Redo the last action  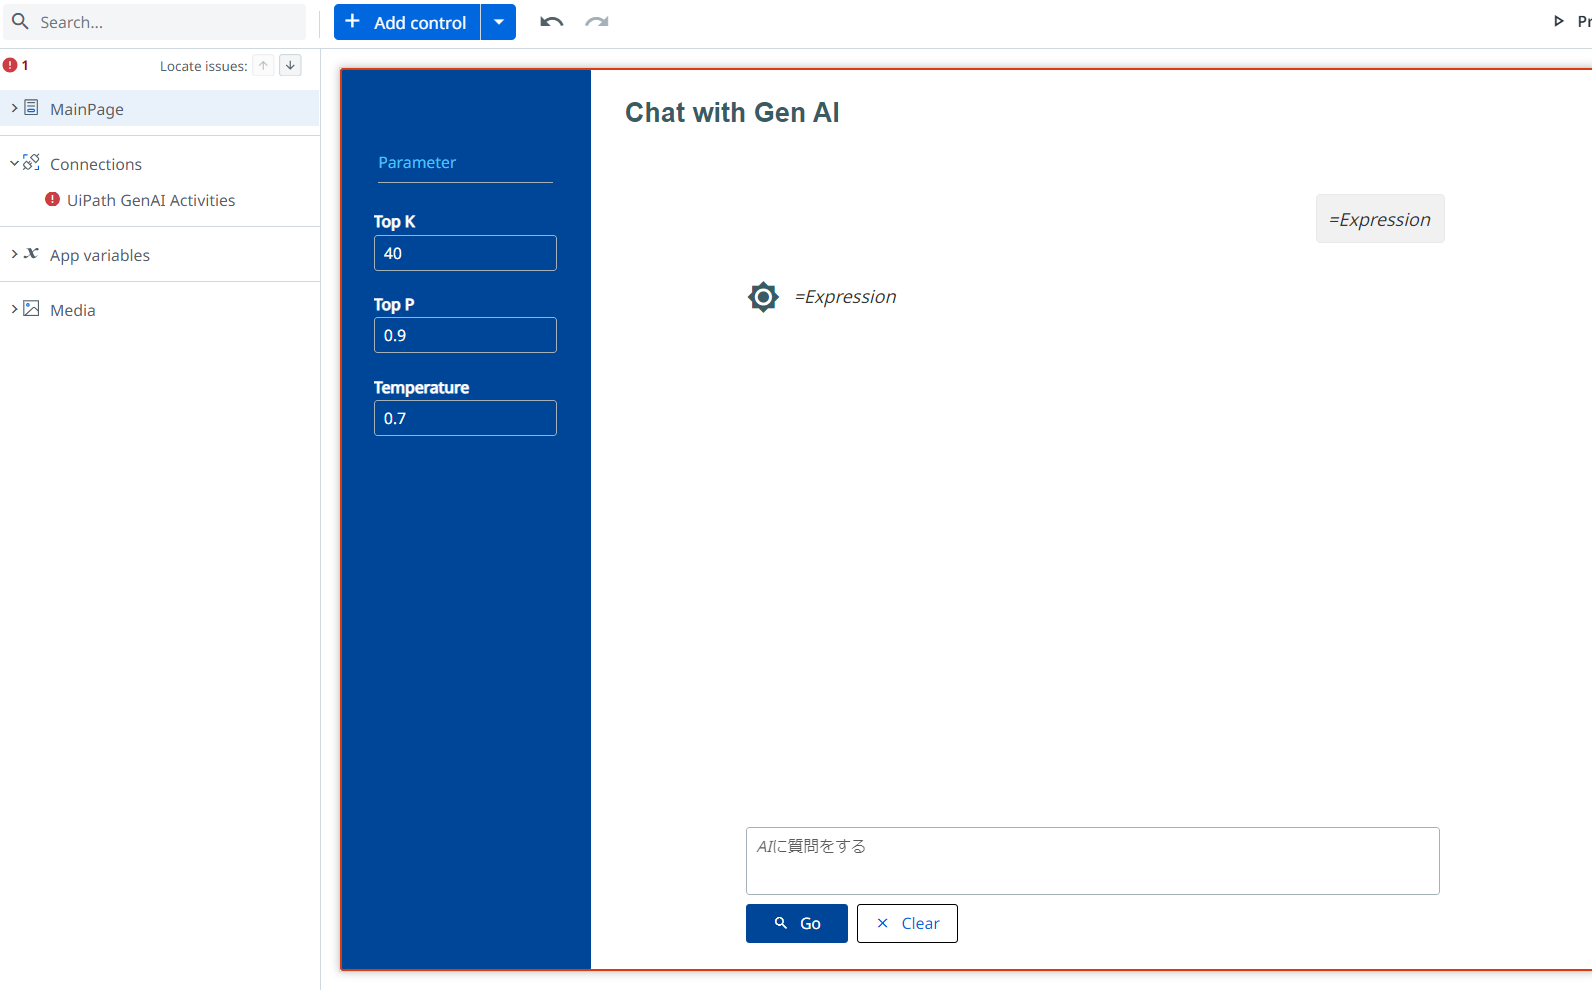(597, 22)
